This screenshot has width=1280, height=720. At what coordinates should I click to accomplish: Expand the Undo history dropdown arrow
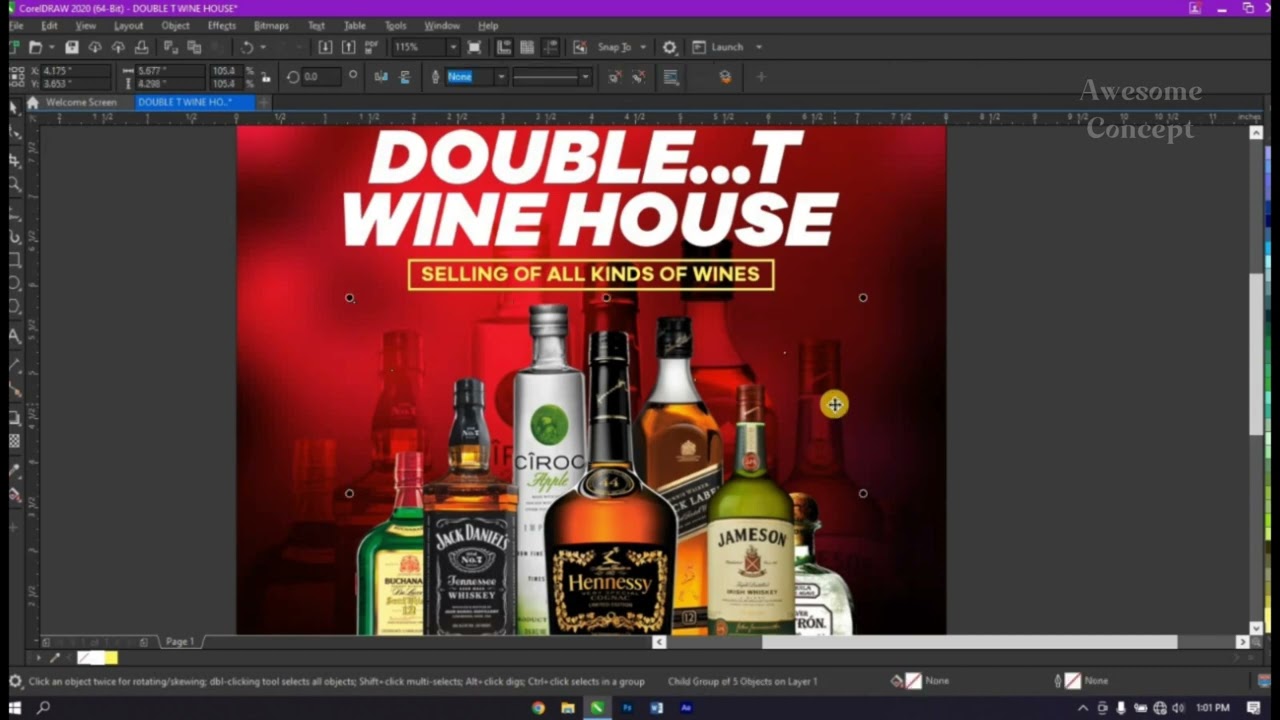pos(263,47)
